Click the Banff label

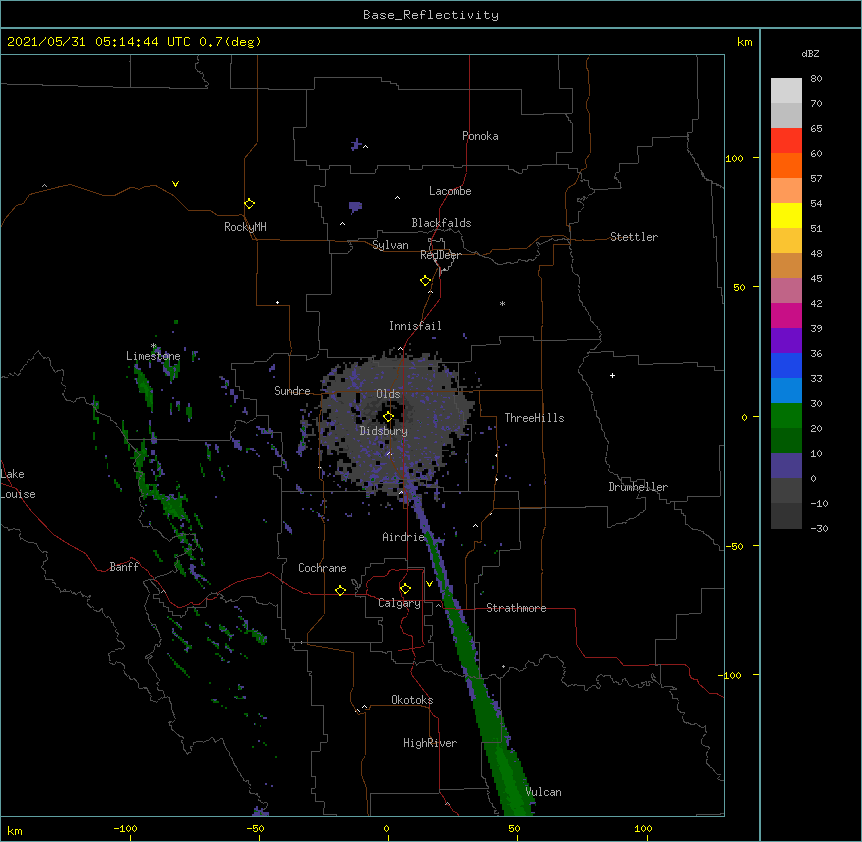(x=124, y=567)
